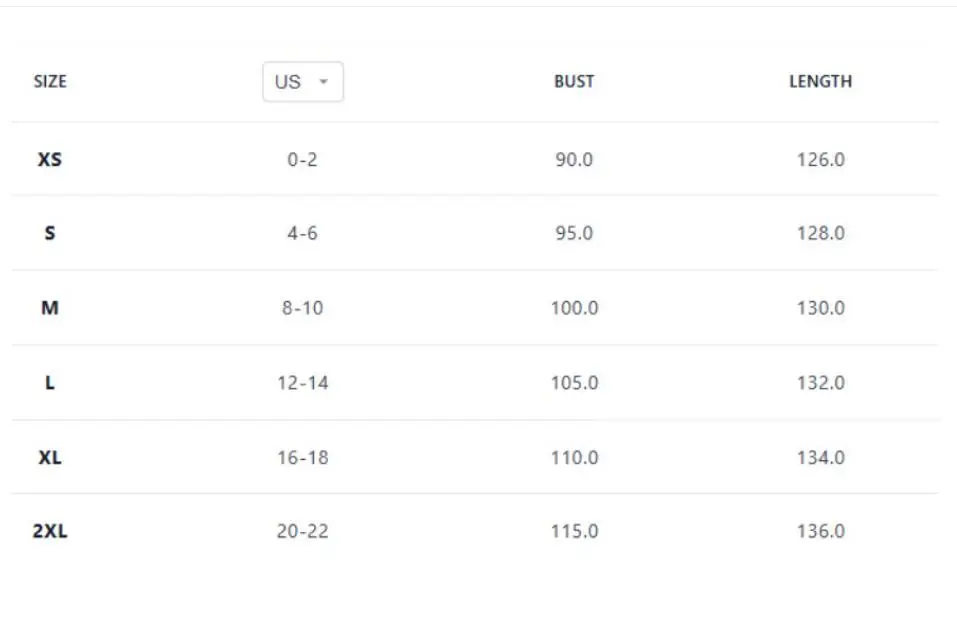Select the S size row label
Image resolution: width=957 pixels, height=625 pixels.
[x=49, y=233]
